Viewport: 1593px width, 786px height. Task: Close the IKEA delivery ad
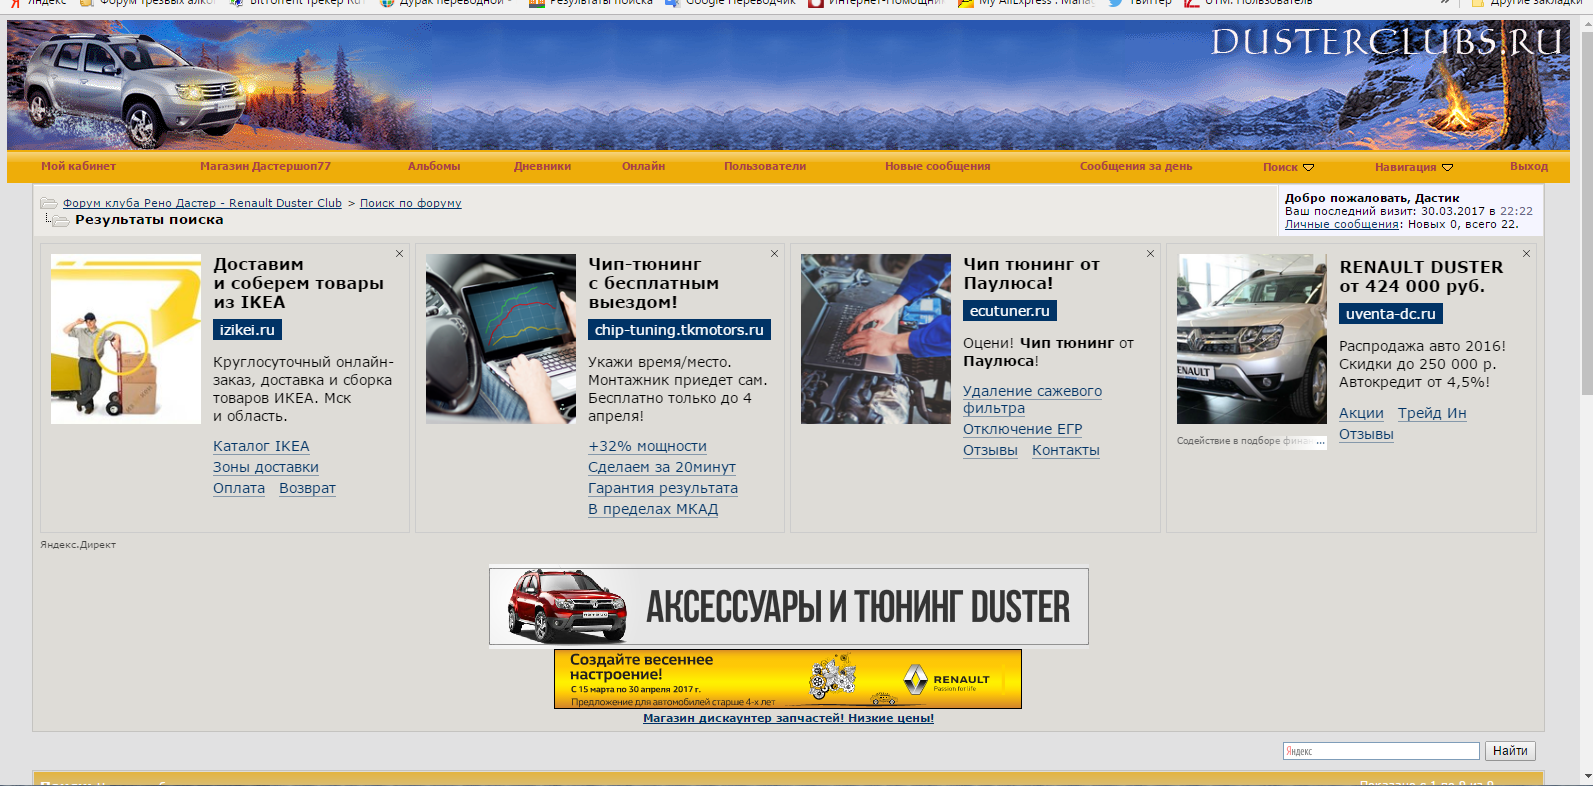pyautogui.click(x=399, y=254)
